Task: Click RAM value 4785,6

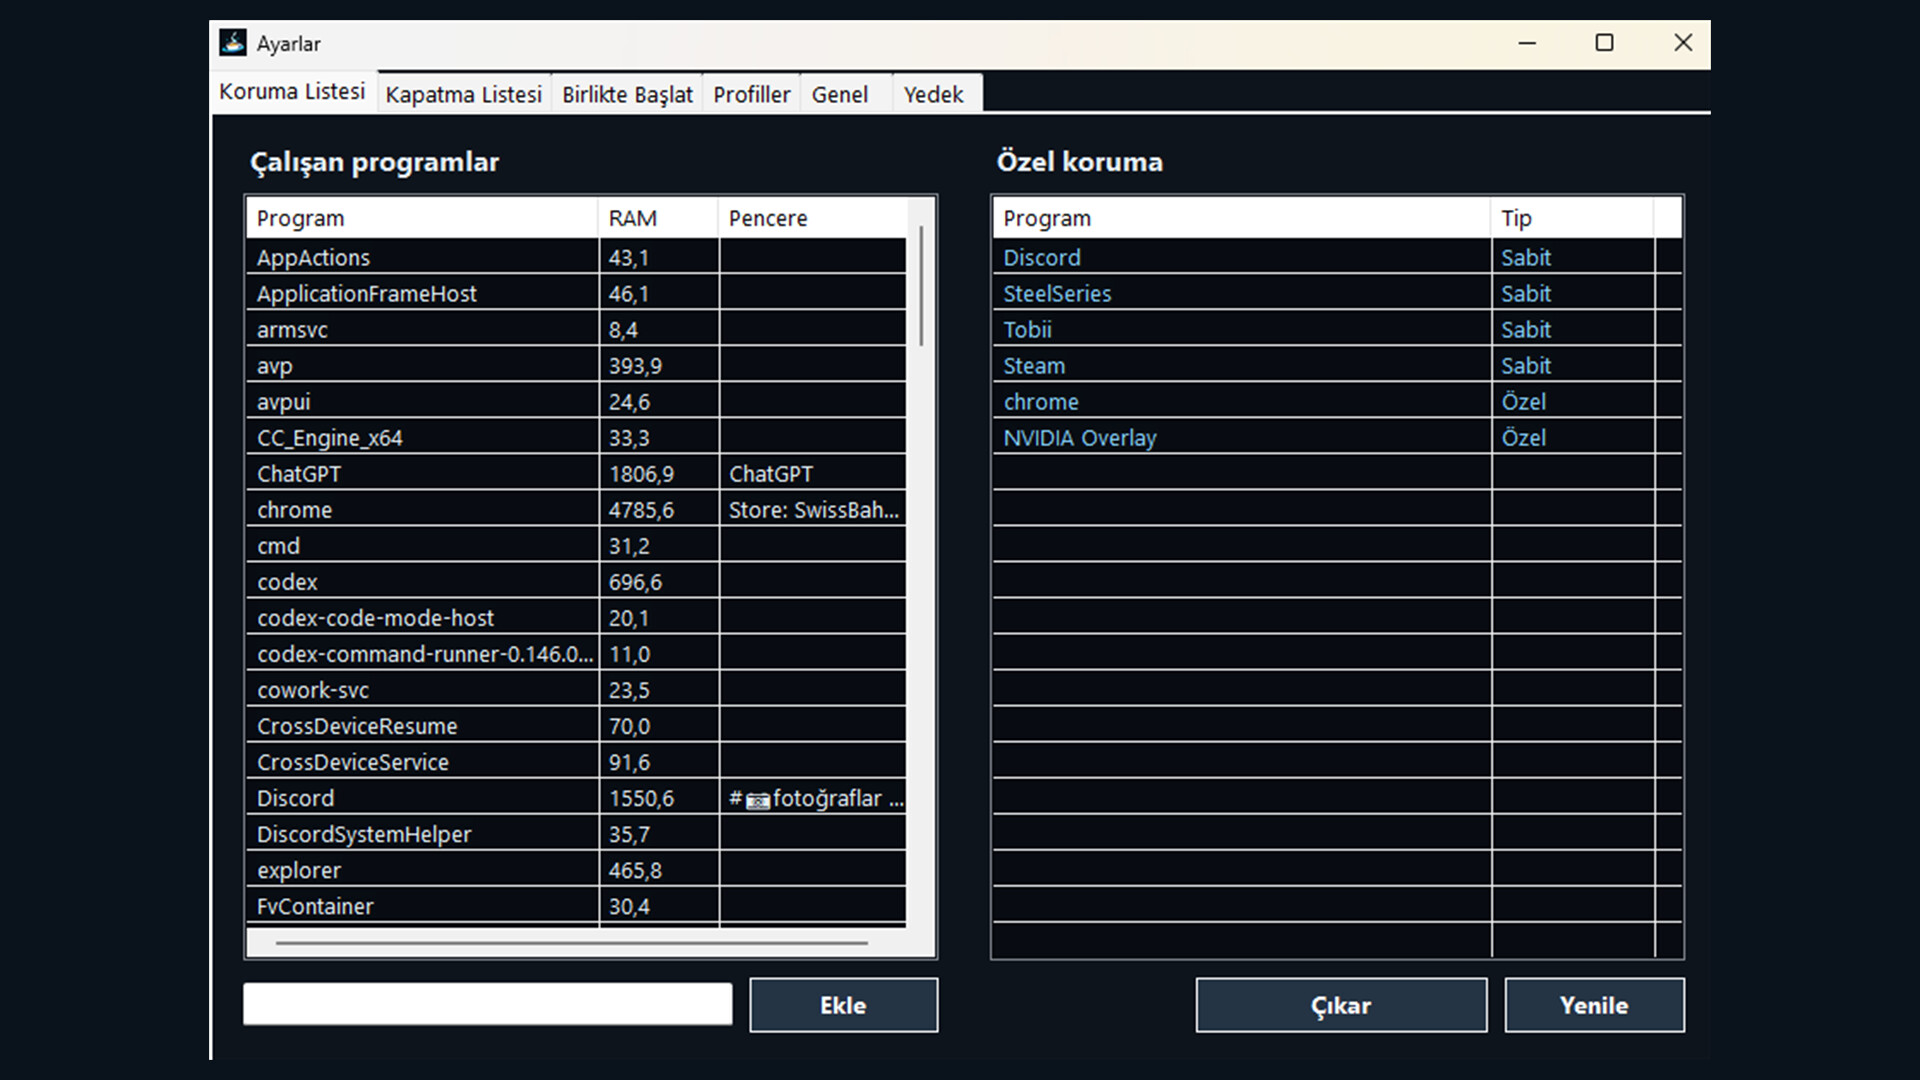Action: coord(641,510)
